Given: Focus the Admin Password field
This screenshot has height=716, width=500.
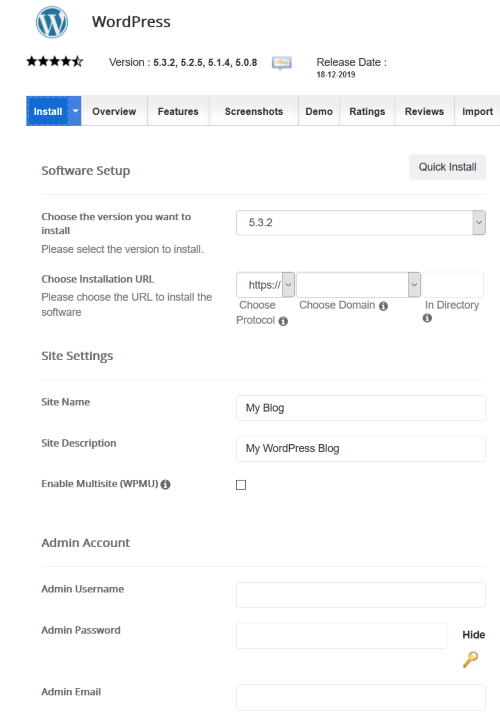Looking at the screenshot, I should (x=342, y=636).
